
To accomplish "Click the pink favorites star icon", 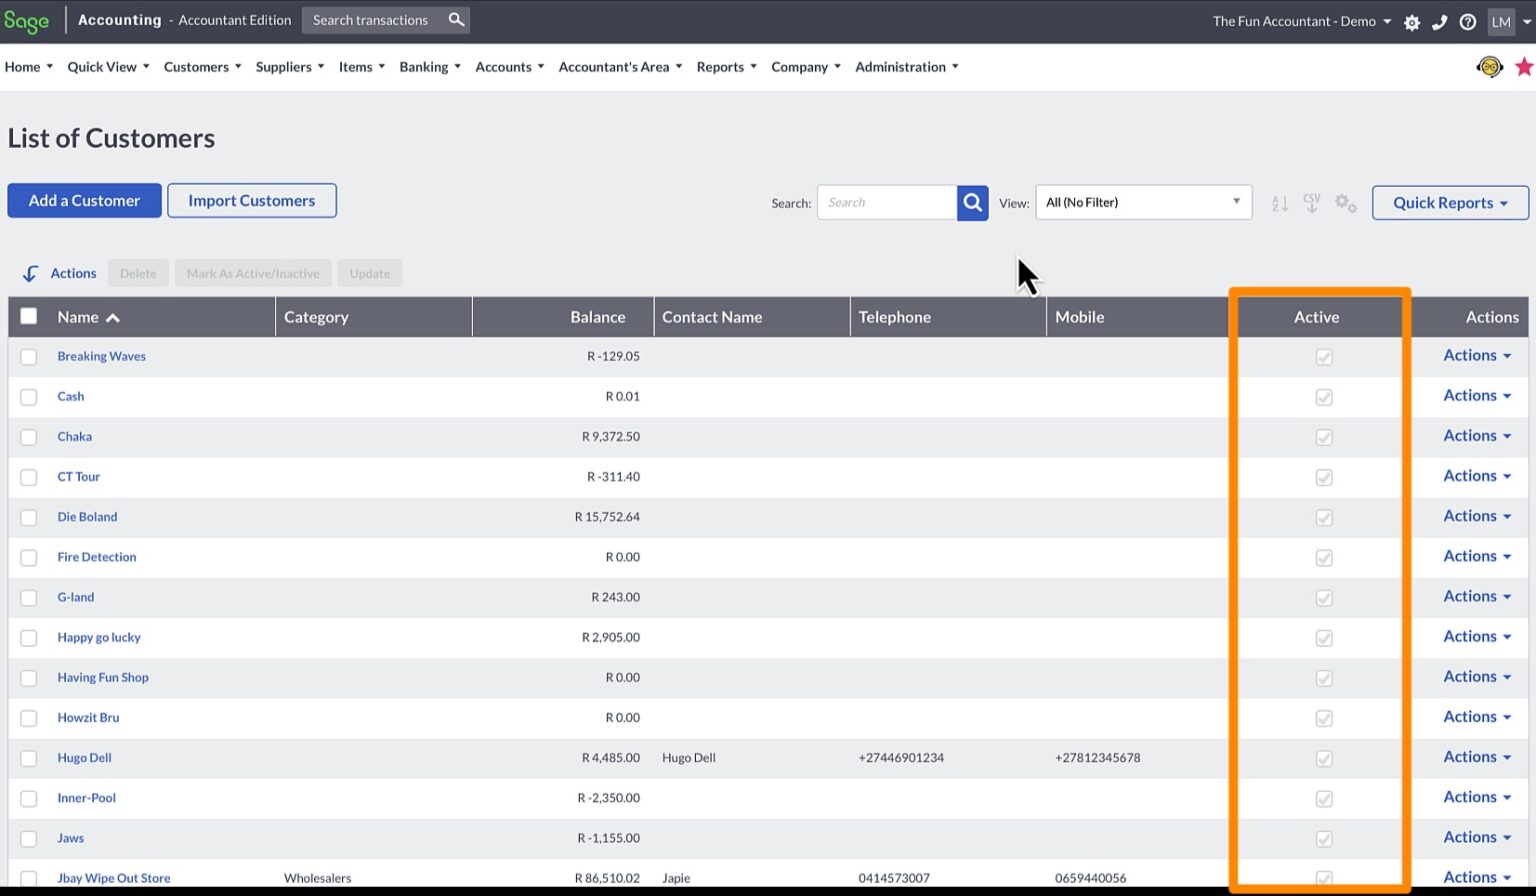I will coord(1525,66).
